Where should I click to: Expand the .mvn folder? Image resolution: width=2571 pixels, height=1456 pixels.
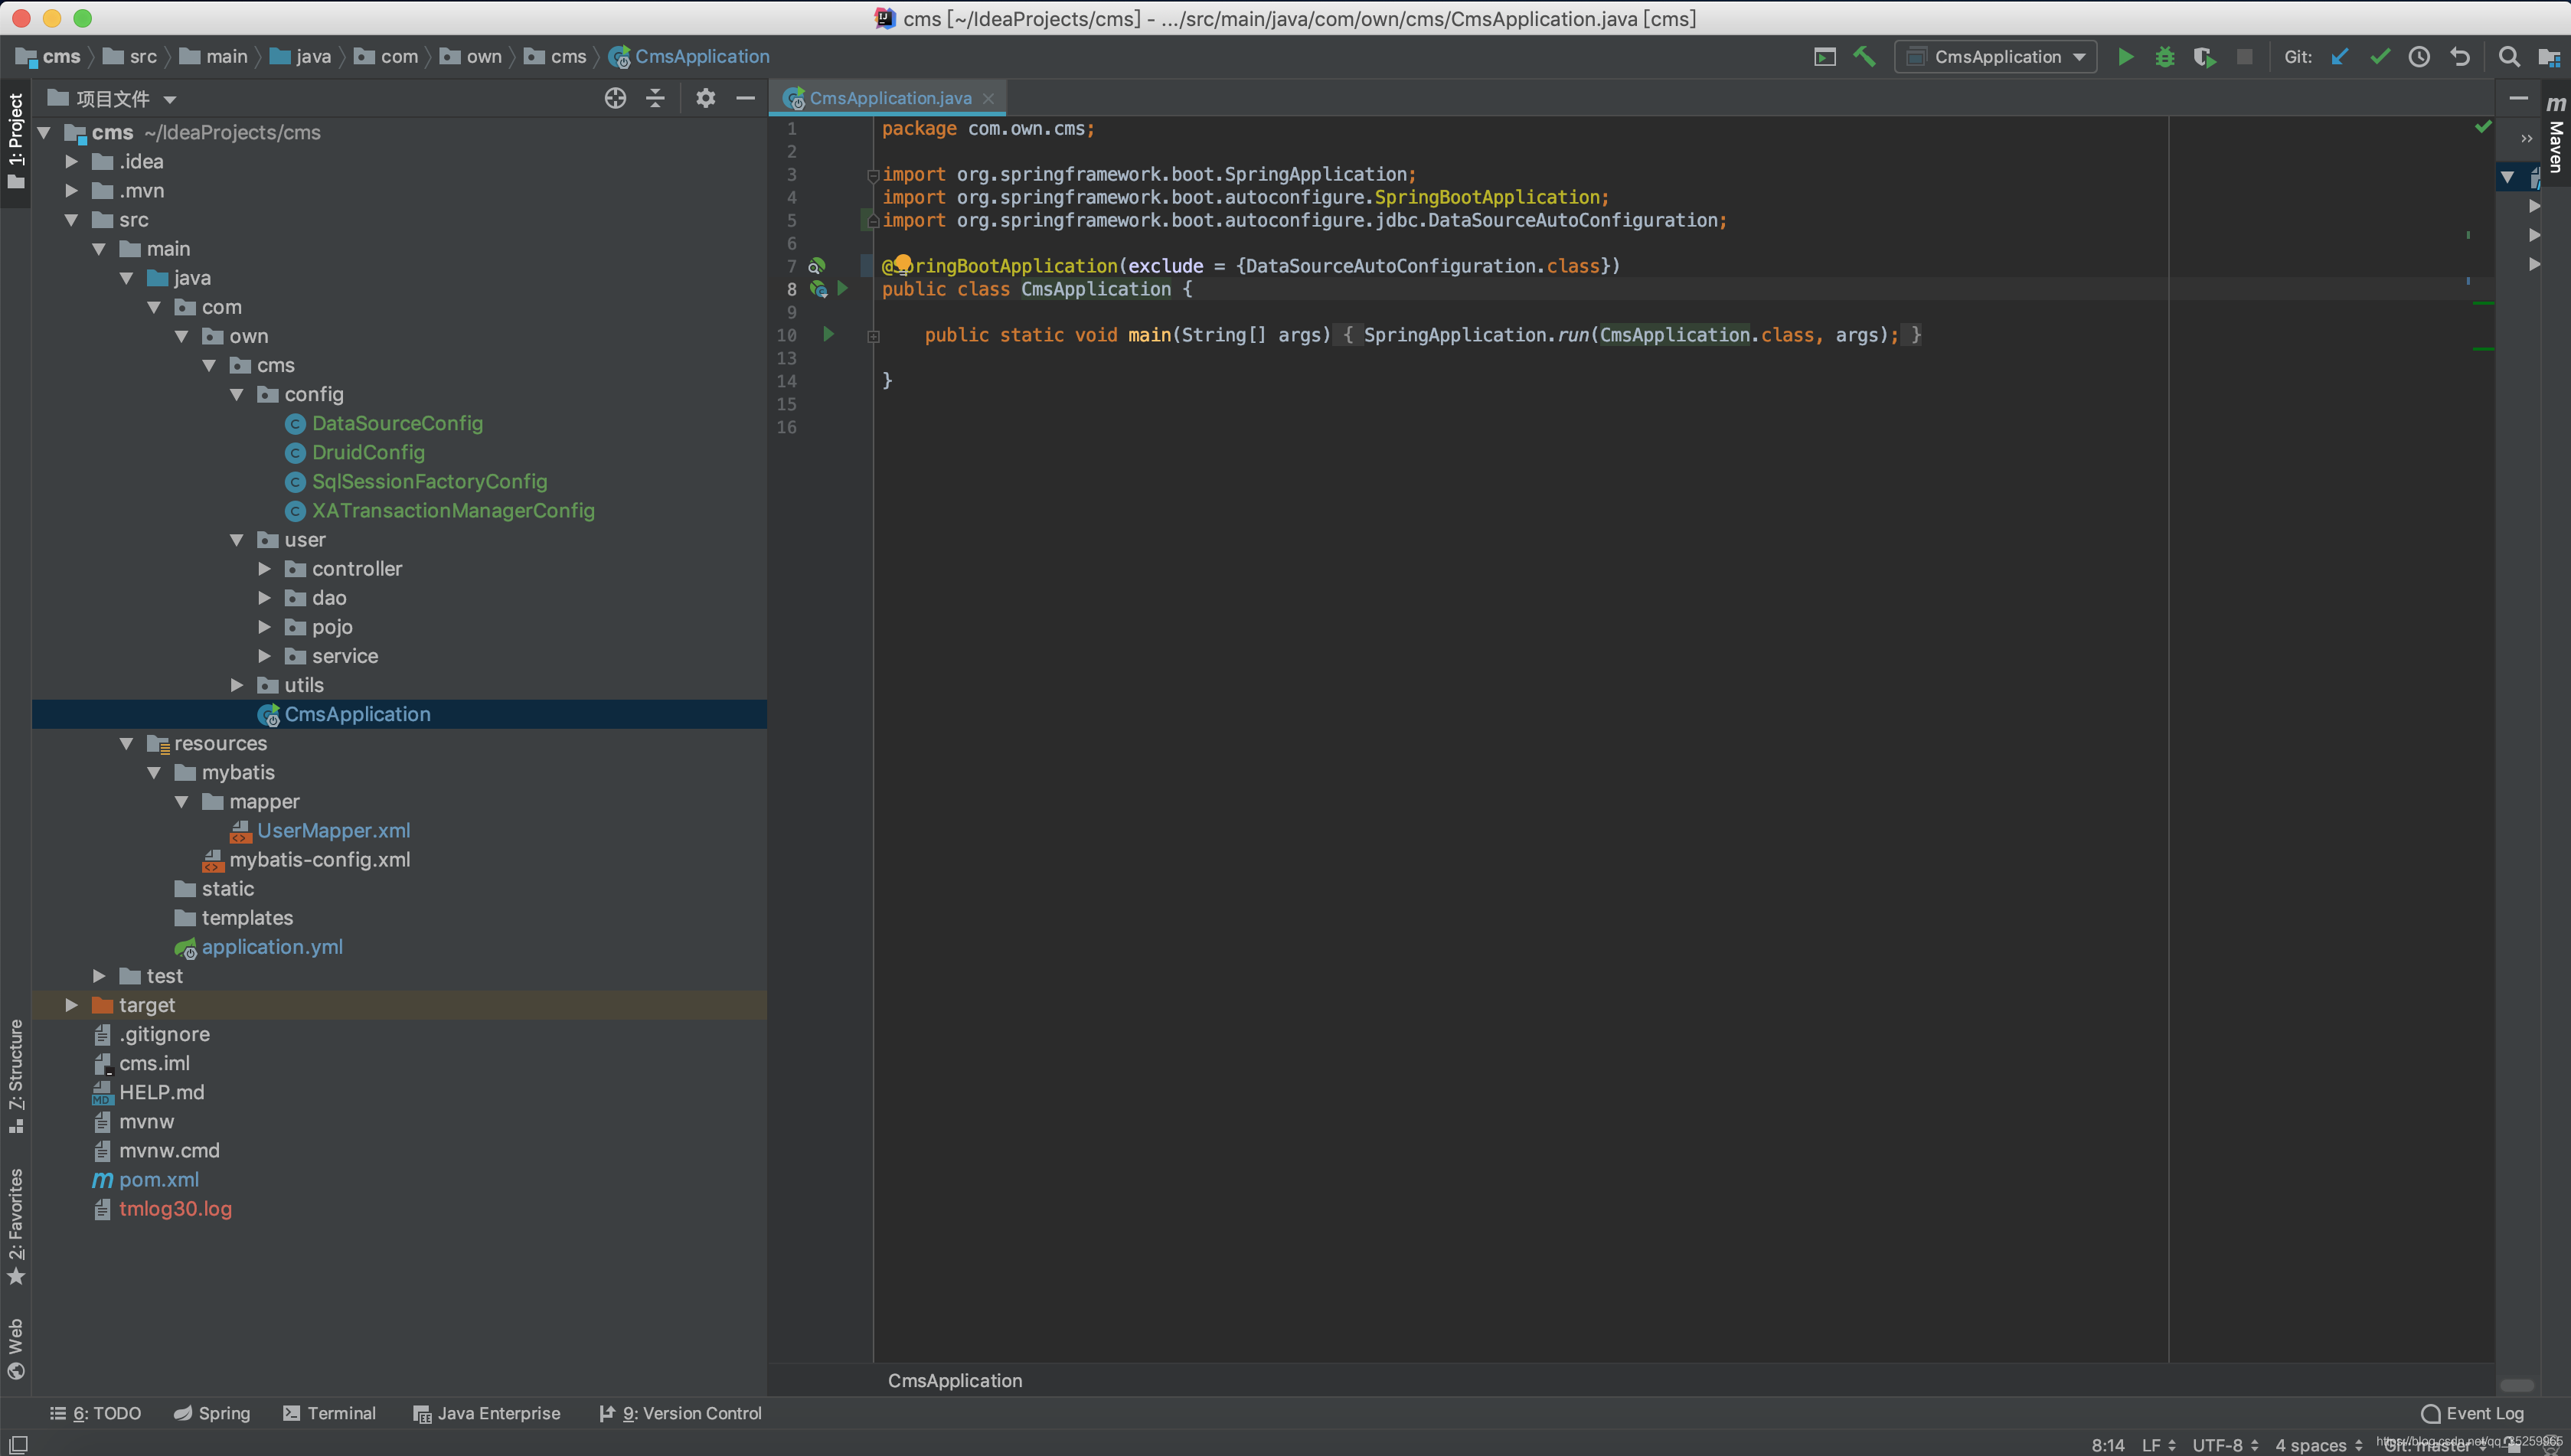coord(71,190)
